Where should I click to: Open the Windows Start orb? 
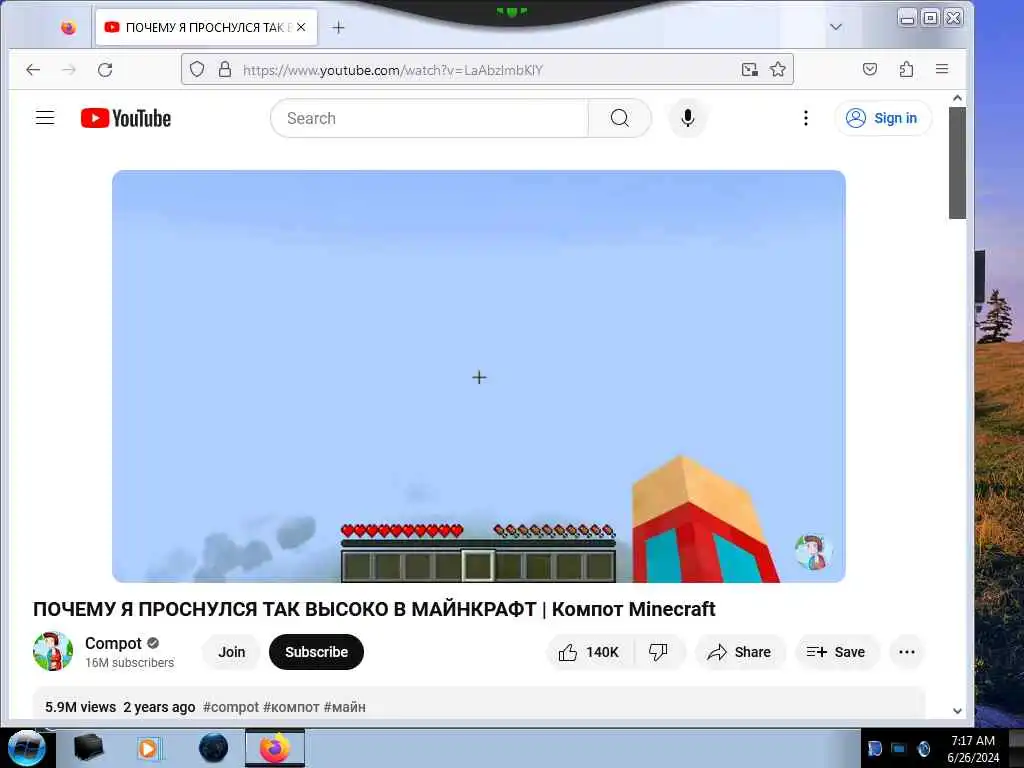click(x=27, y=748)
